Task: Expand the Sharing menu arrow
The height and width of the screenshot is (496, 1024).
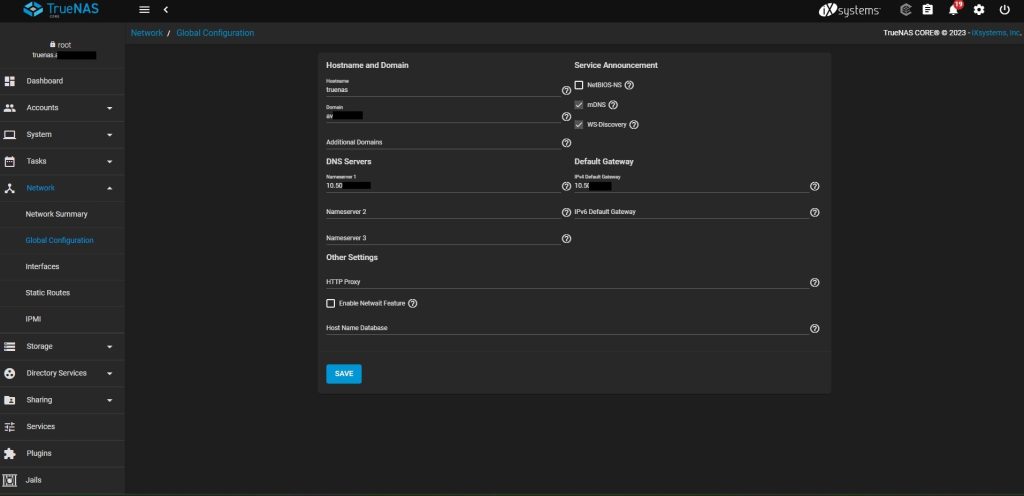Action: click(110, 400)
